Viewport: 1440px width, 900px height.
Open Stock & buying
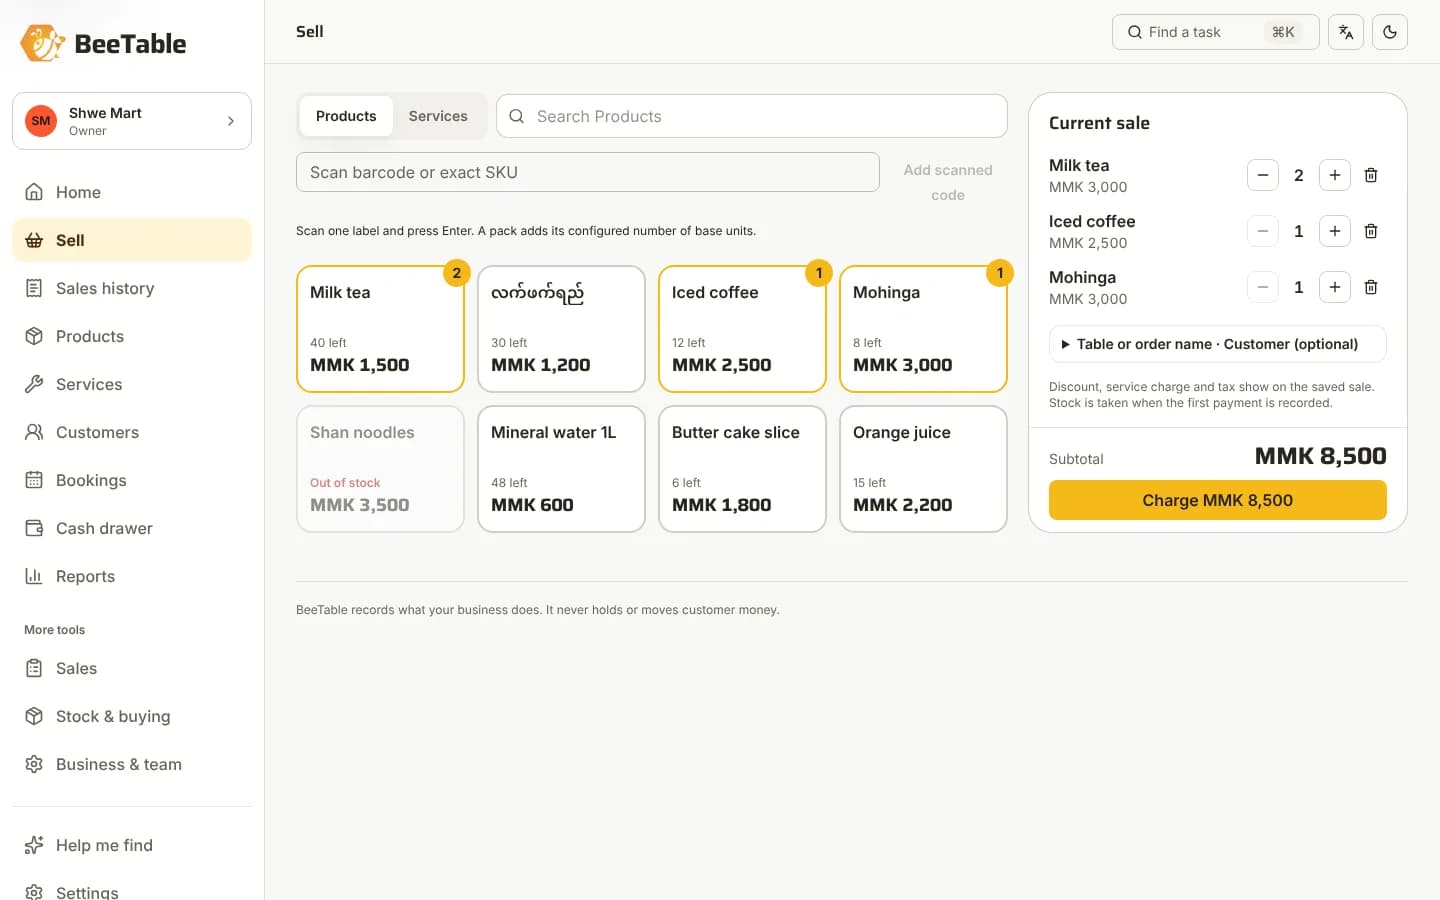pyautogui.click(x=132, y=716)
